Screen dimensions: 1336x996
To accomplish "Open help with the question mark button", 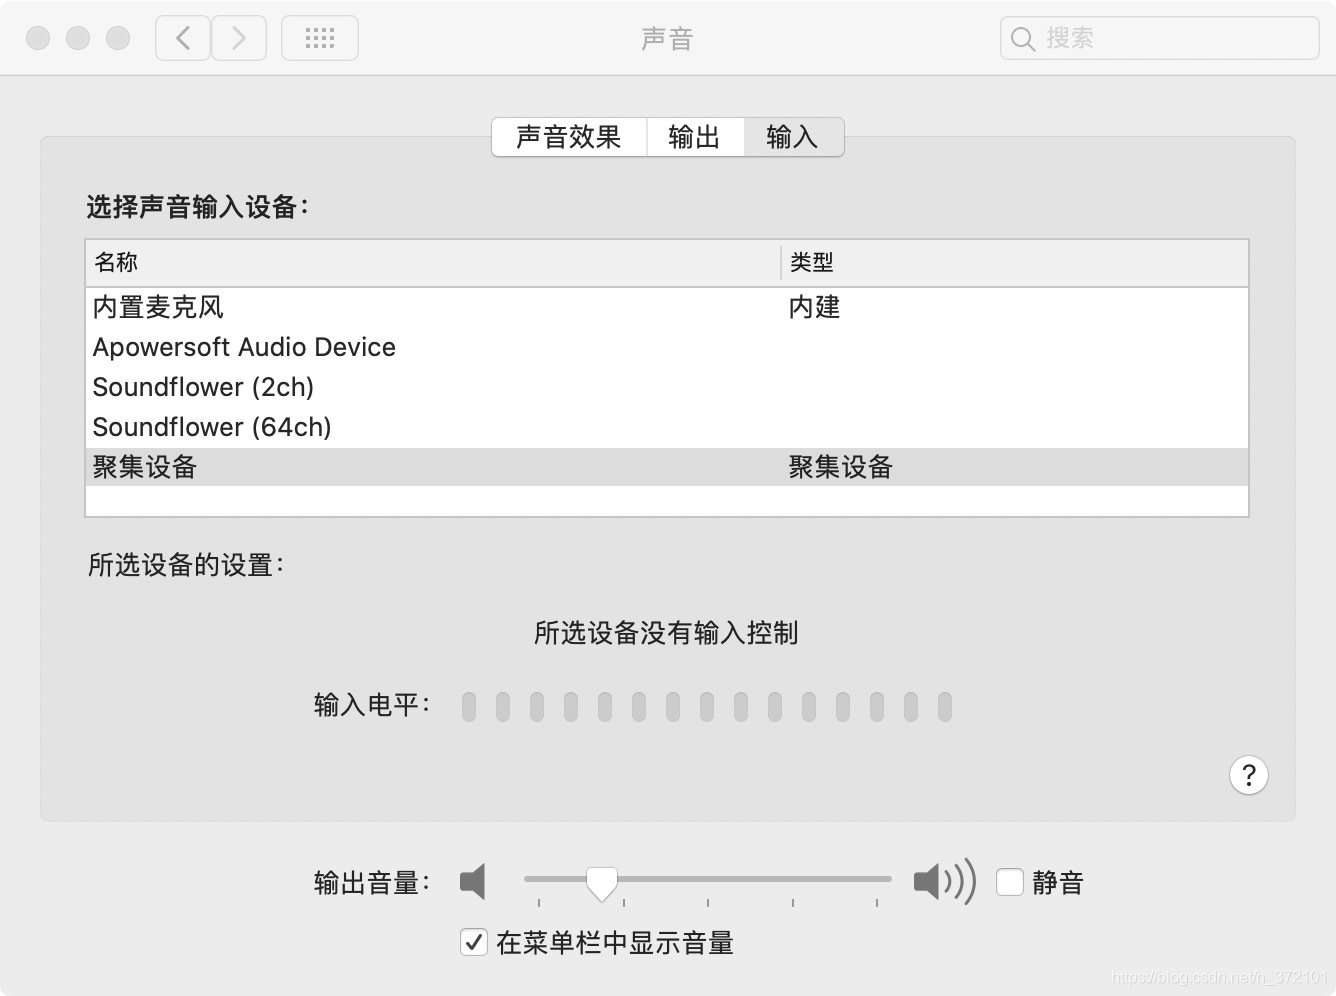I will click(x=1248, y=775).
